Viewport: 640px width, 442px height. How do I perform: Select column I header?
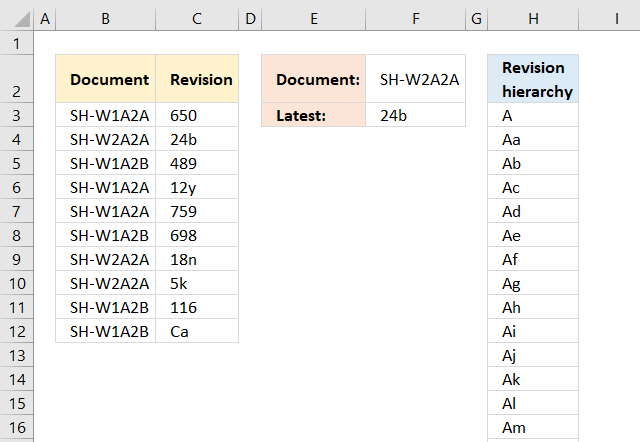pyautogui.click(x=609, y=19)
